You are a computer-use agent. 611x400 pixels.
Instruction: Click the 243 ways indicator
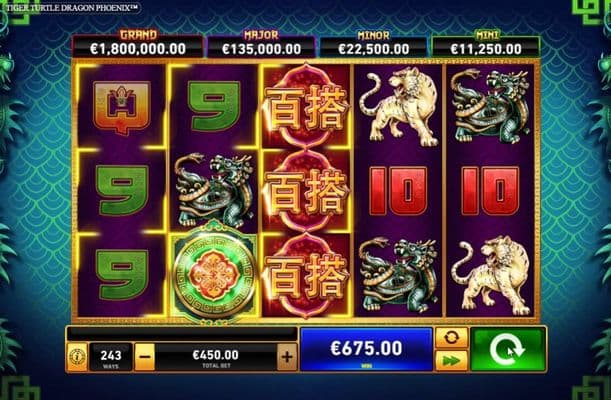(x=111, y=357)
